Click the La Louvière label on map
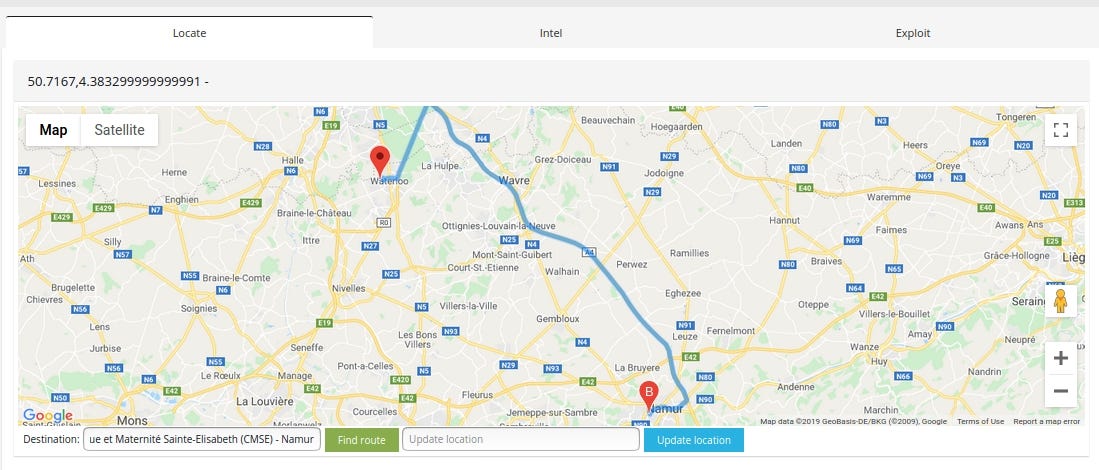This screenshot has width=1099, height=470. point(264,401)
